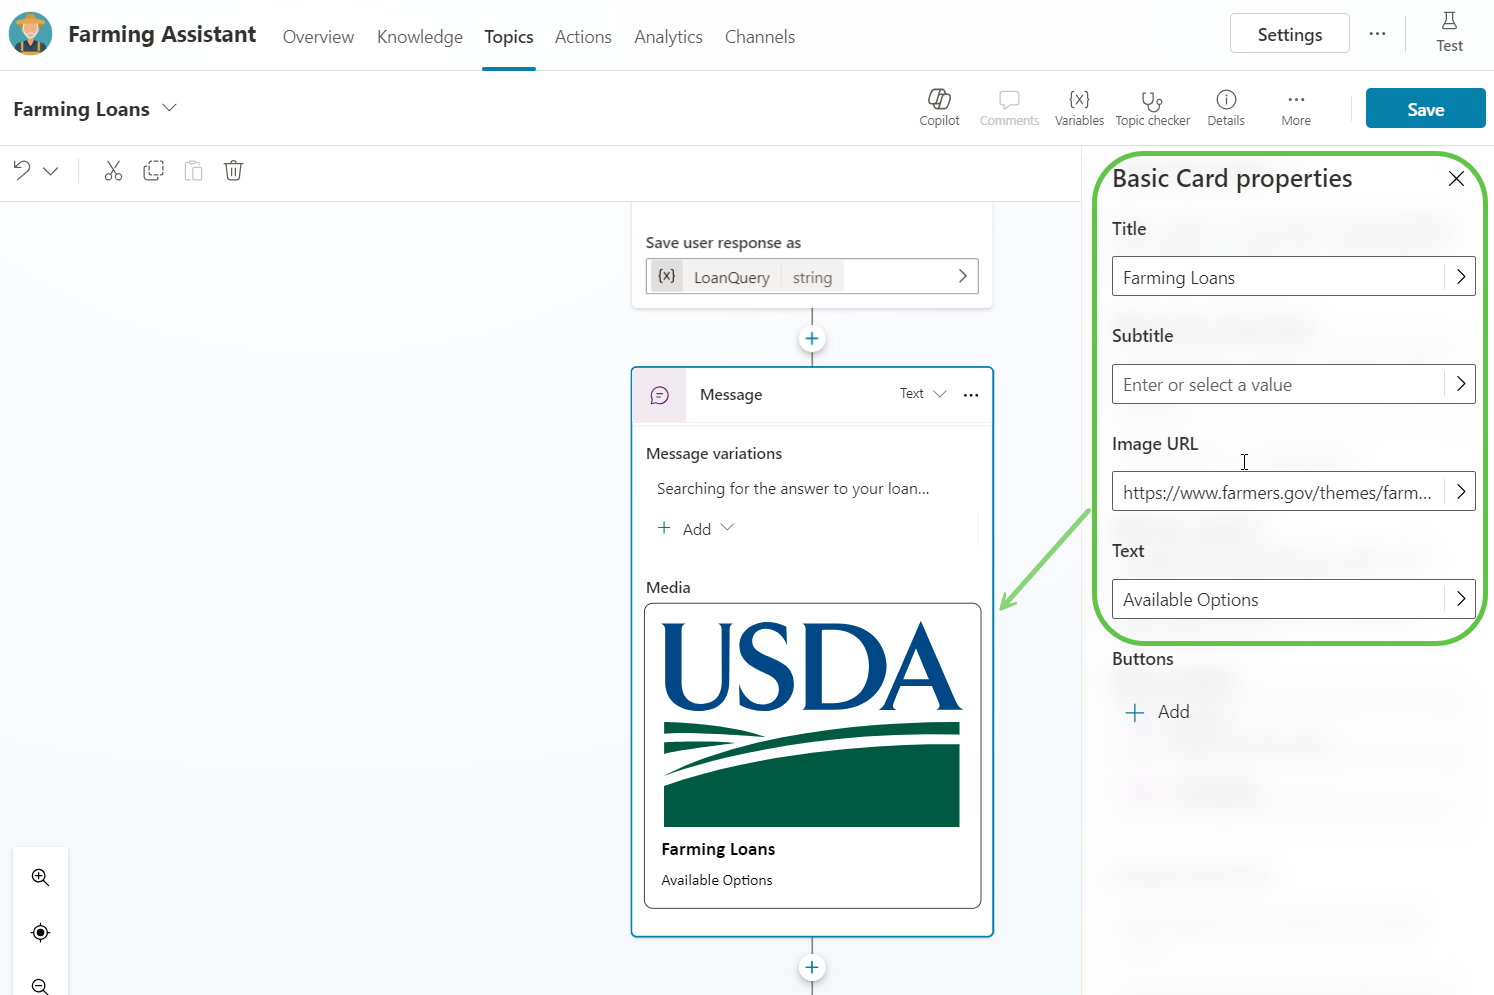Recenter canvas with the target icon
The image size is (1494, 995).
point(40,932)
